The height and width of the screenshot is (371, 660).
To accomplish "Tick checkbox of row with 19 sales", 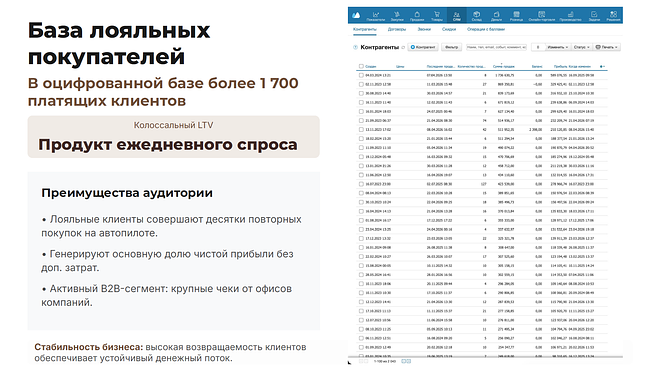I will (x=361, y=148).
